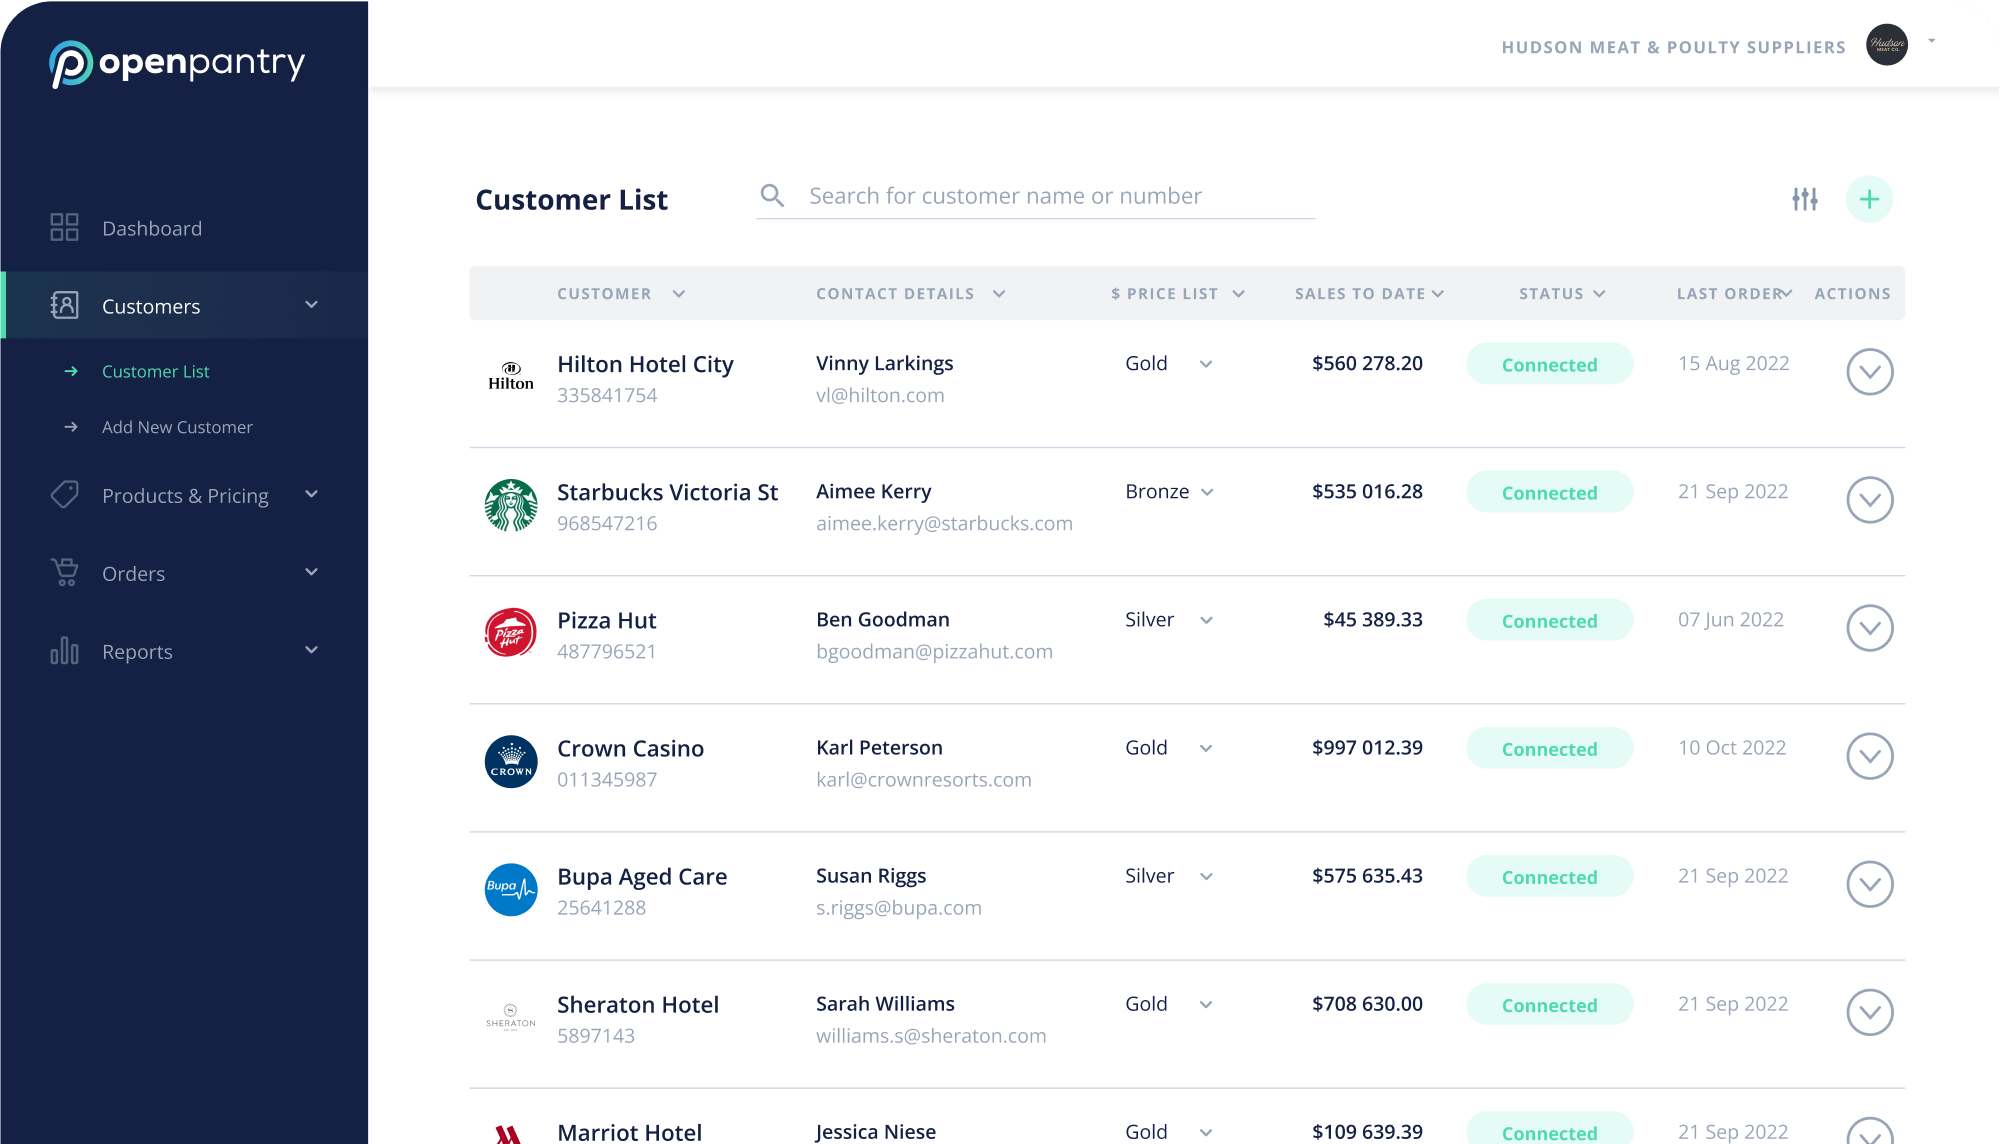Image resolution: width=2000 pixels, height=1144 pixels.
Task: Toggle Connected status for Sheraton Hotel
Action: (x=1549, y=1004)
